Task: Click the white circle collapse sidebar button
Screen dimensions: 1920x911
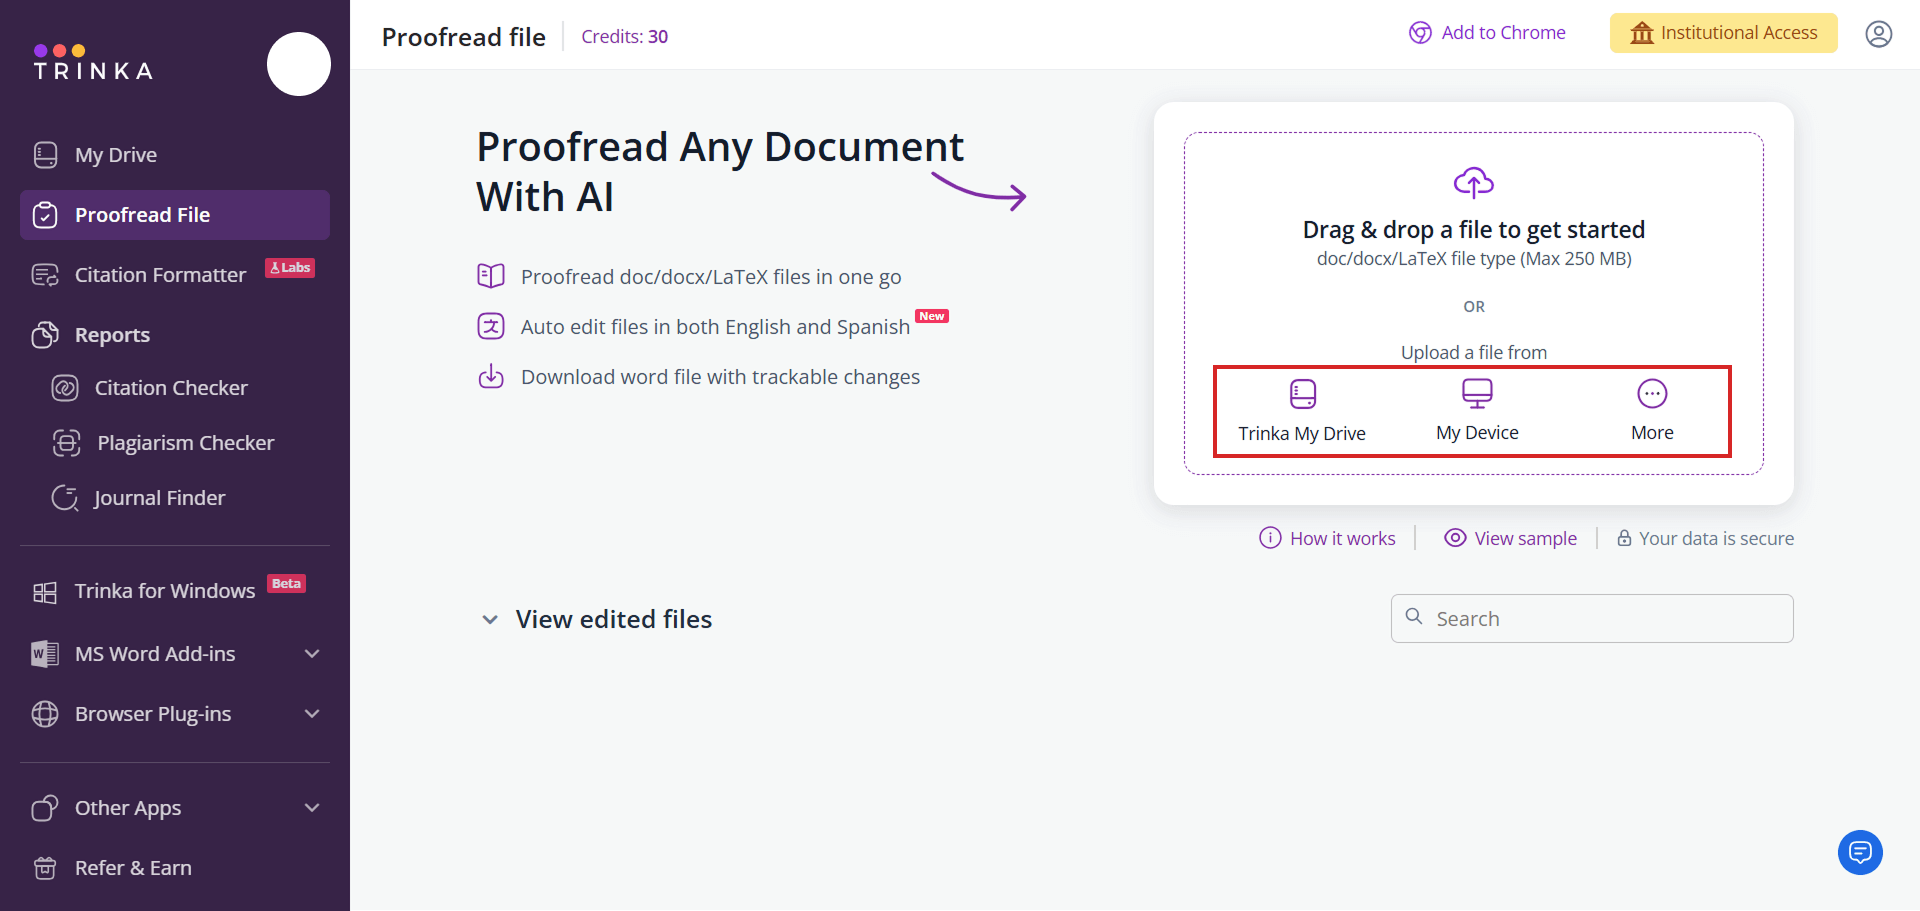Action: (x=299, y=64)
